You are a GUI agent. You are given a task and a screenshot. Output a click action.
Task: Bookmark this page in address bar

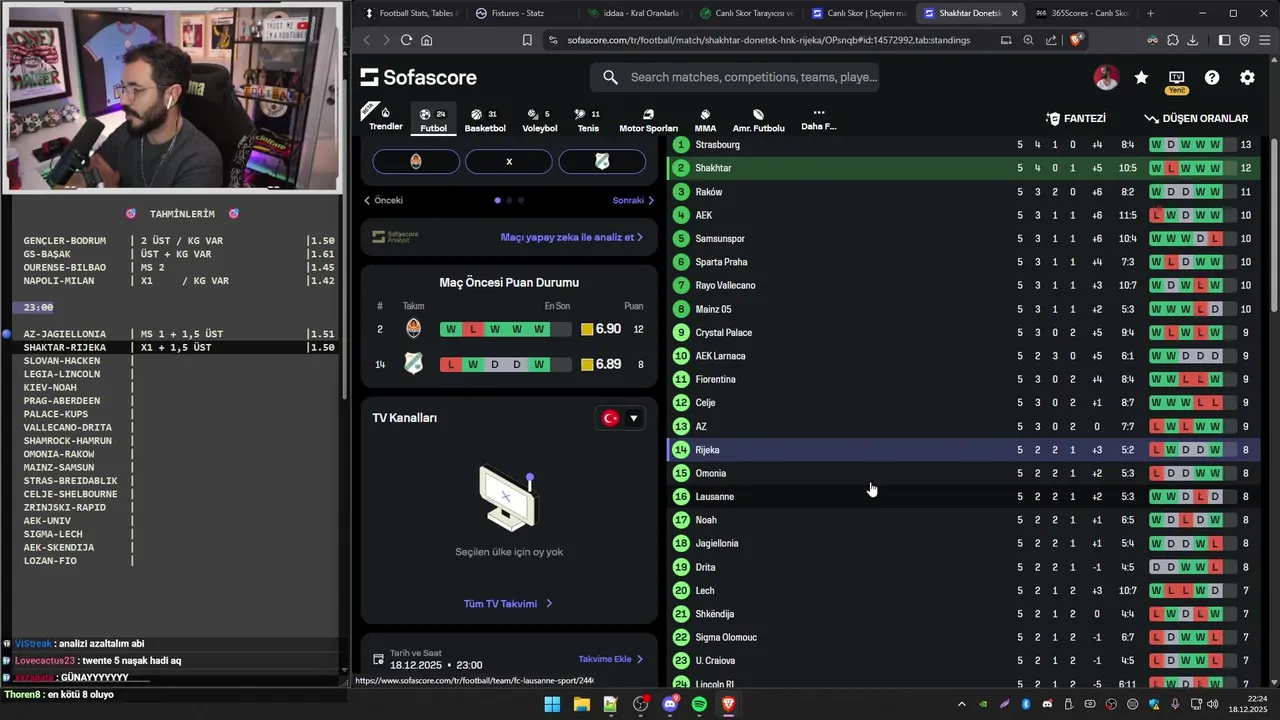click(527, 40)
